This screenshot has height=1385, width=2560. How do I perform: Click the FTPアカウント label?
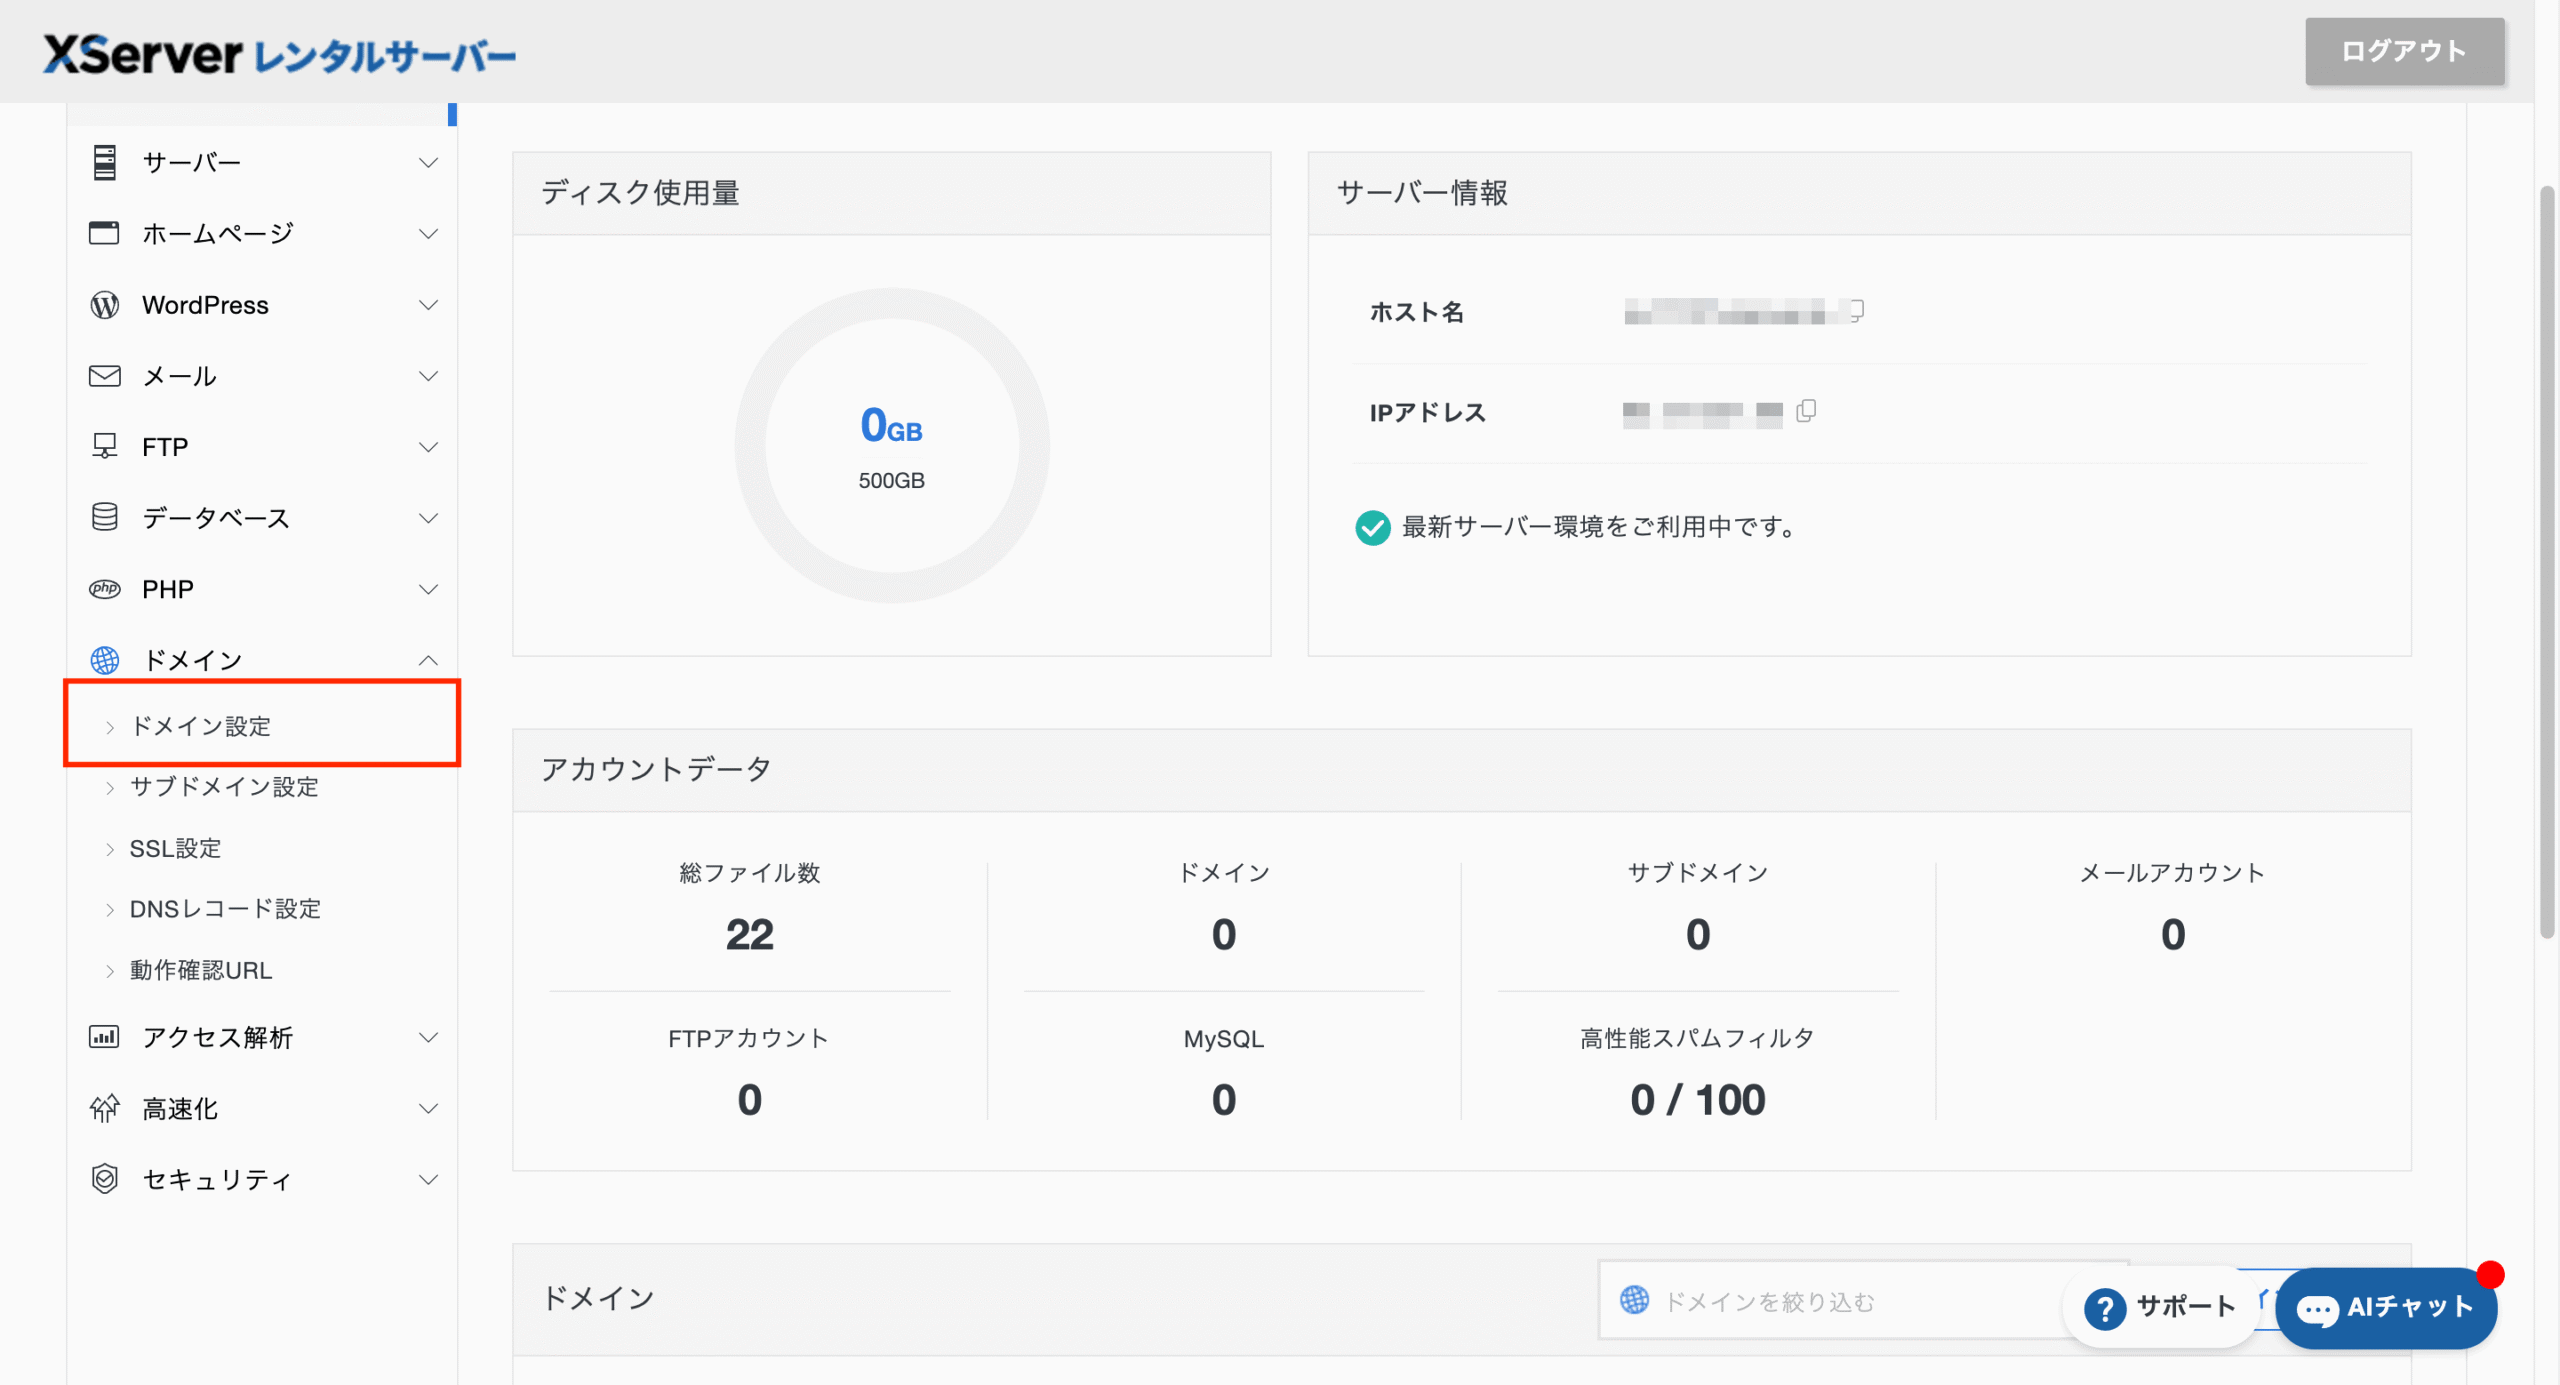coord(749,1038)
